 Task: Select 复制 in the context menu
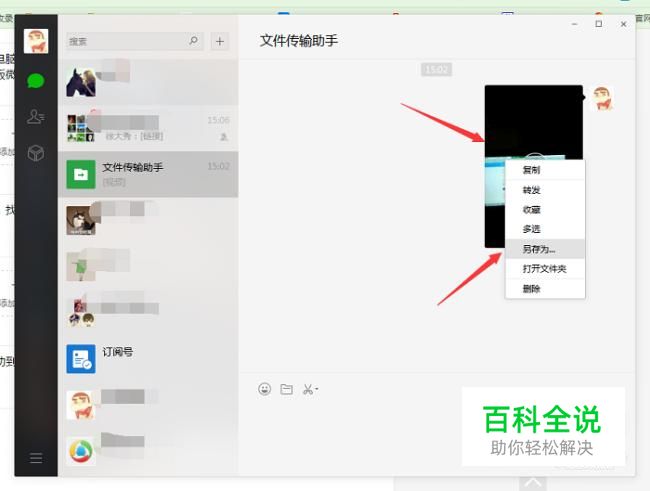coord(545,170)
